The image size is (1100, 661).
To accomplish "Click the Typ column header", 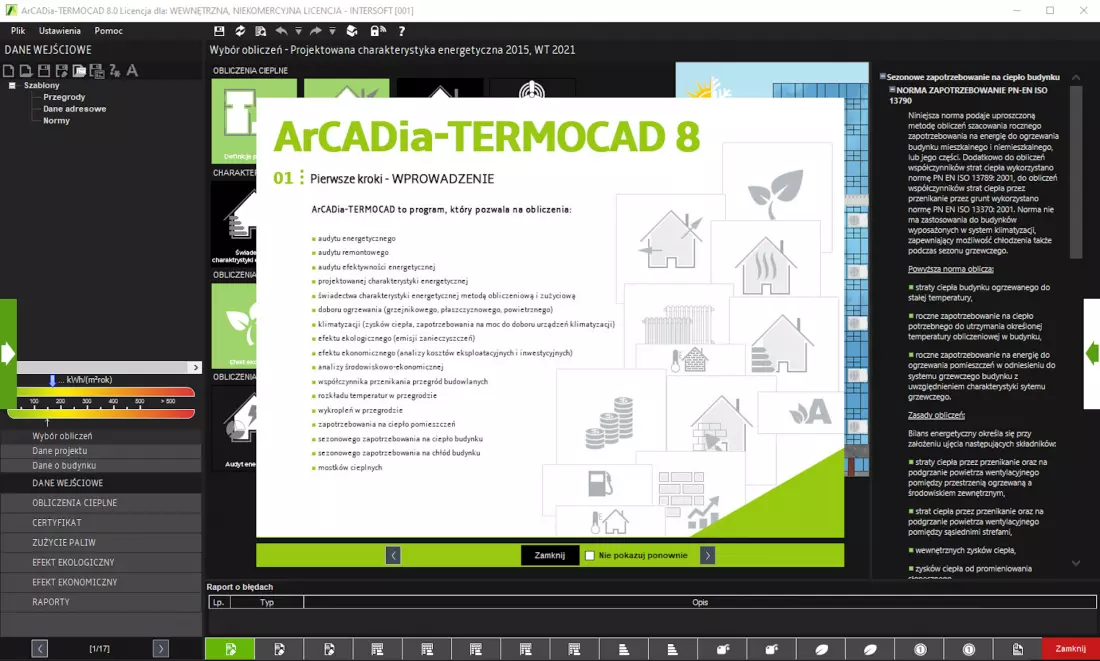I will 267,602.
